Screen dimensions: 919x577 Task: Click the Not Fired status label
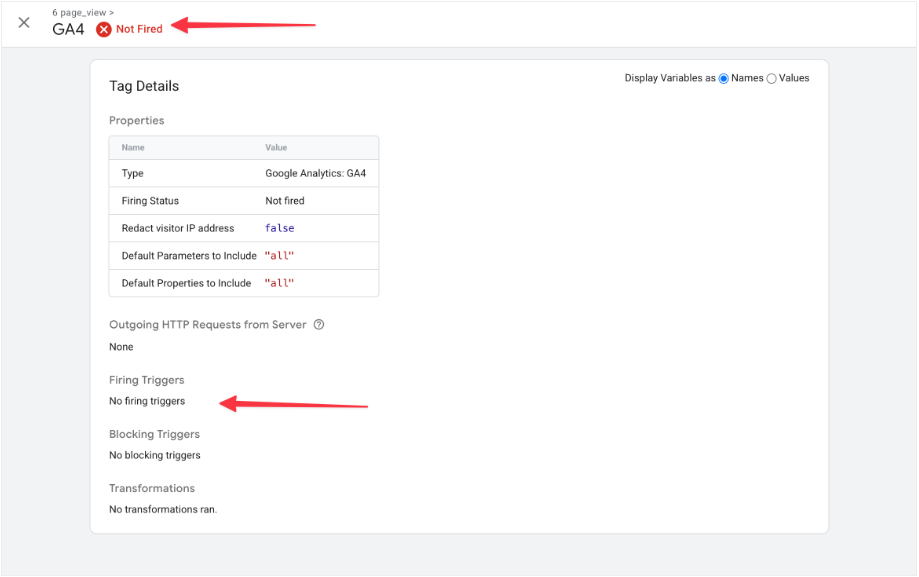click(139, 30)
